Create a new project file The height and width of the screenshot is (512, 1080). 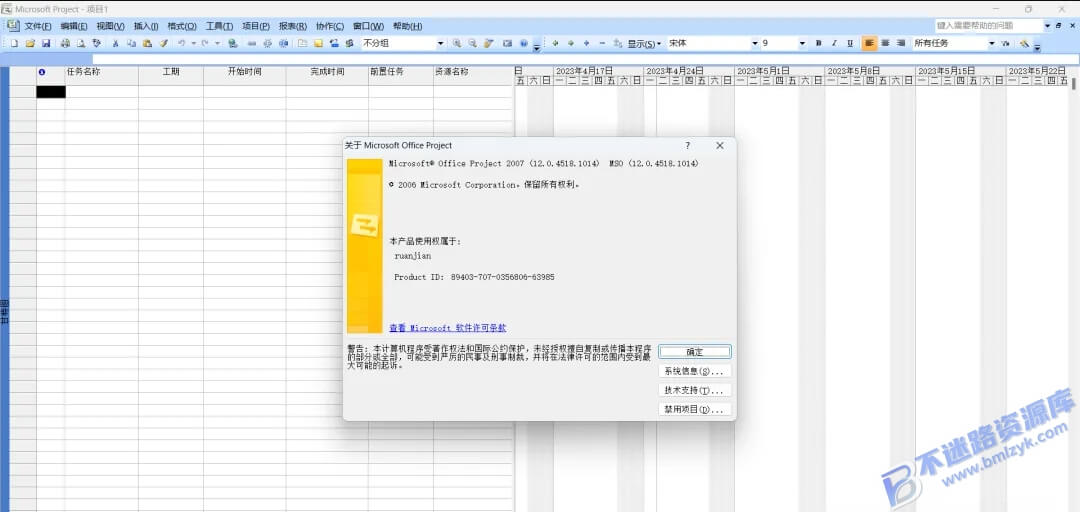click(x=14, y=43)
